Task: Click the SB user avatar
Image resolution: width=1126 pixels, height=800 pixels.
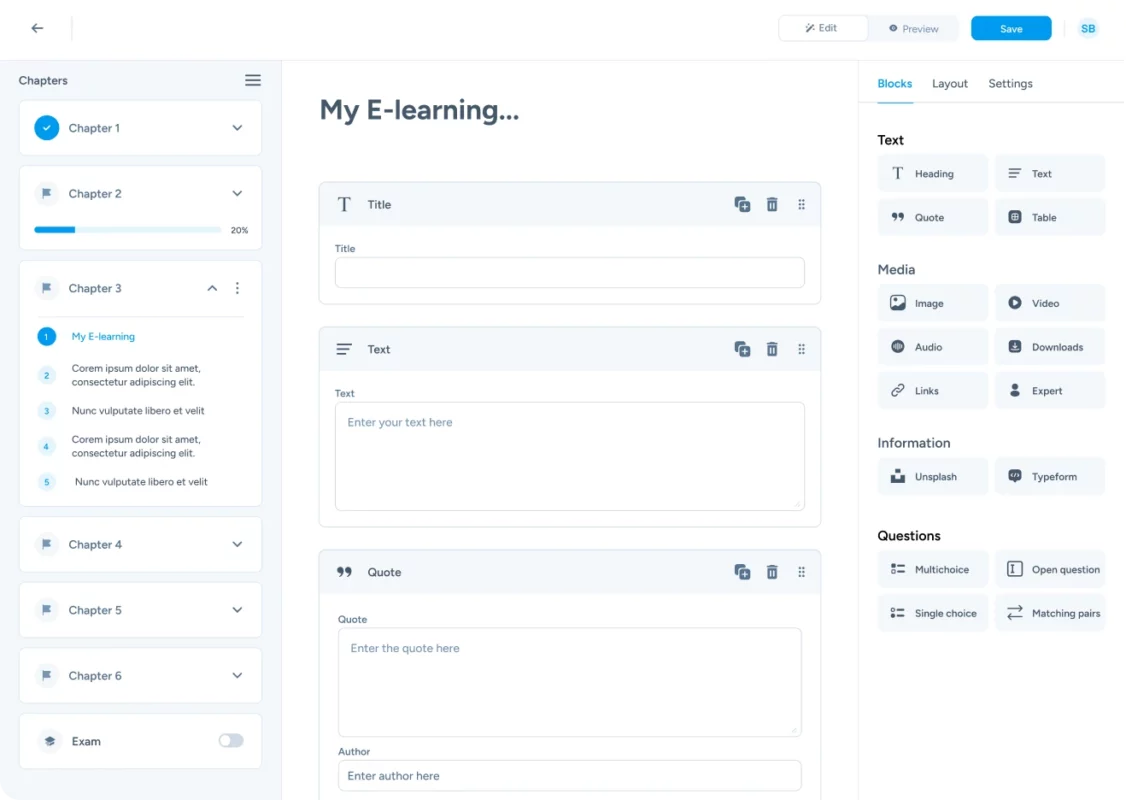Action: 1088,28
